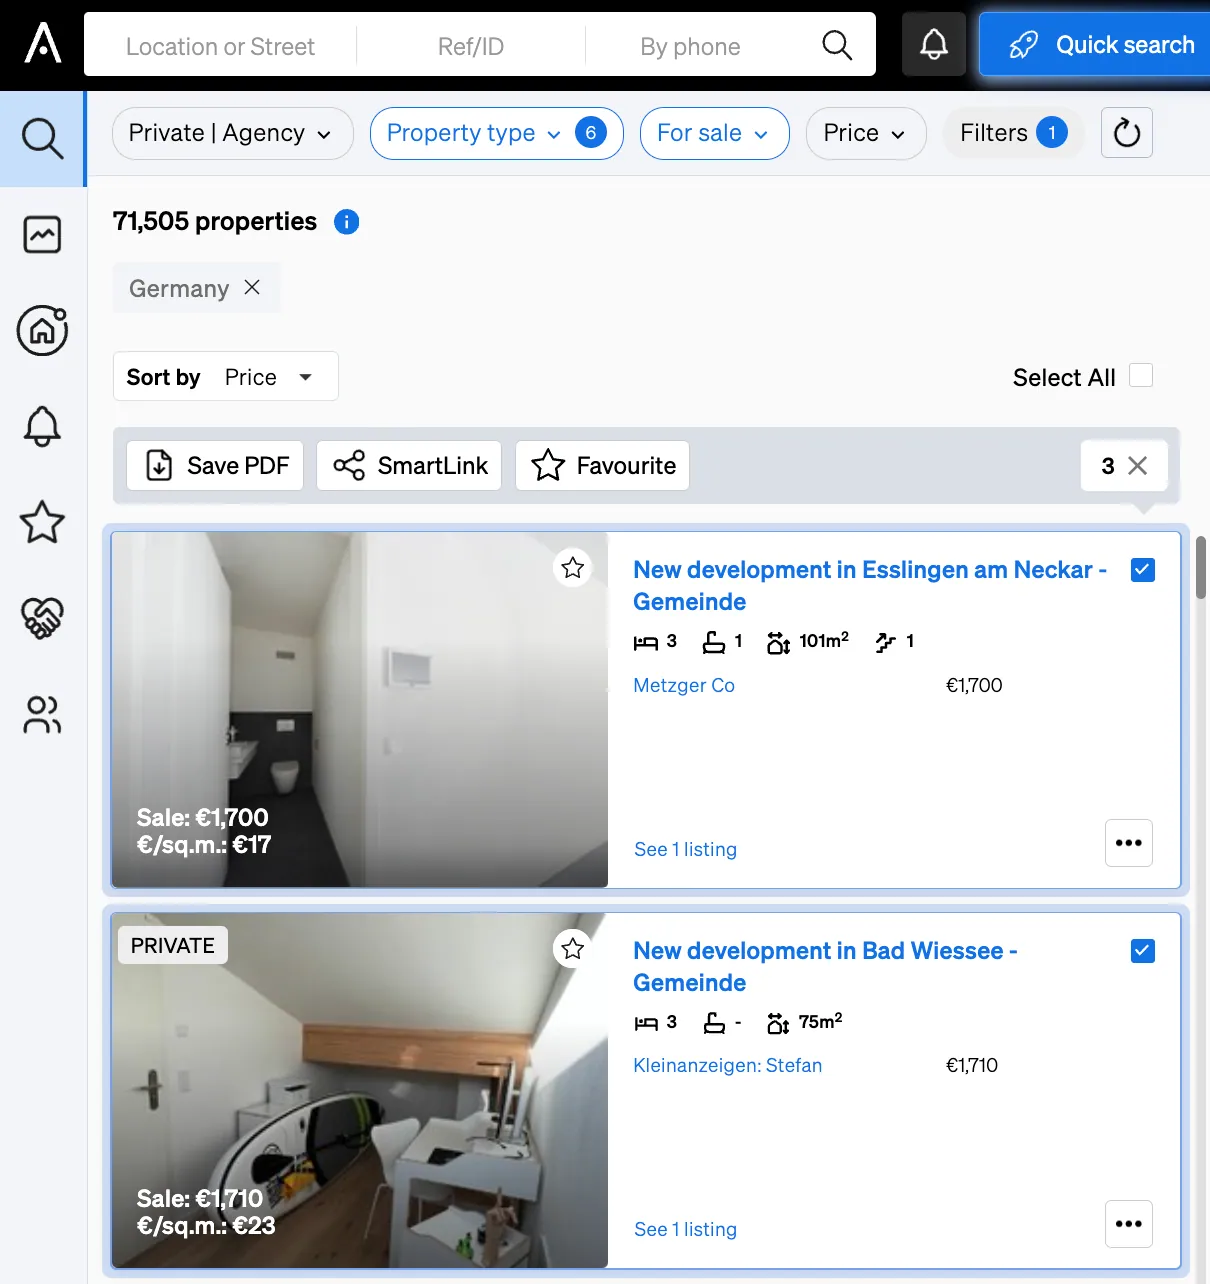Clear the 3 selected items count
1210x1284 pixels.
(x=1137, y=466)
